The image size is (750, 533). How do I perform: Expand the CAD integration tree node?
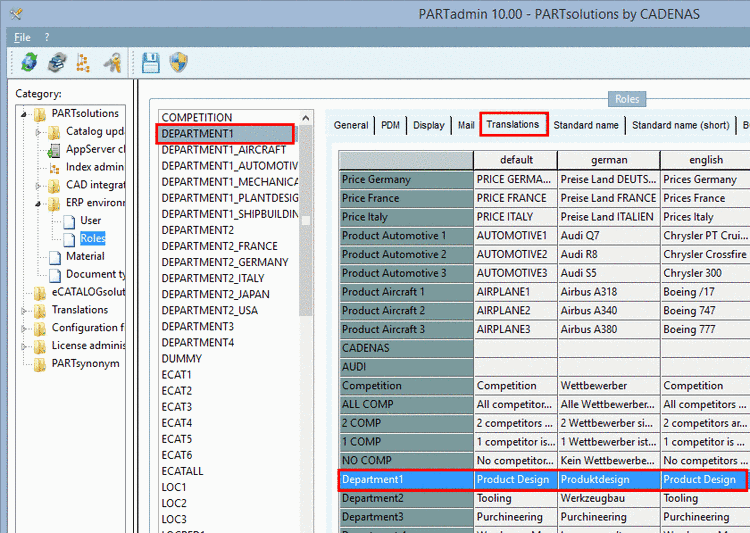point(38,185)
